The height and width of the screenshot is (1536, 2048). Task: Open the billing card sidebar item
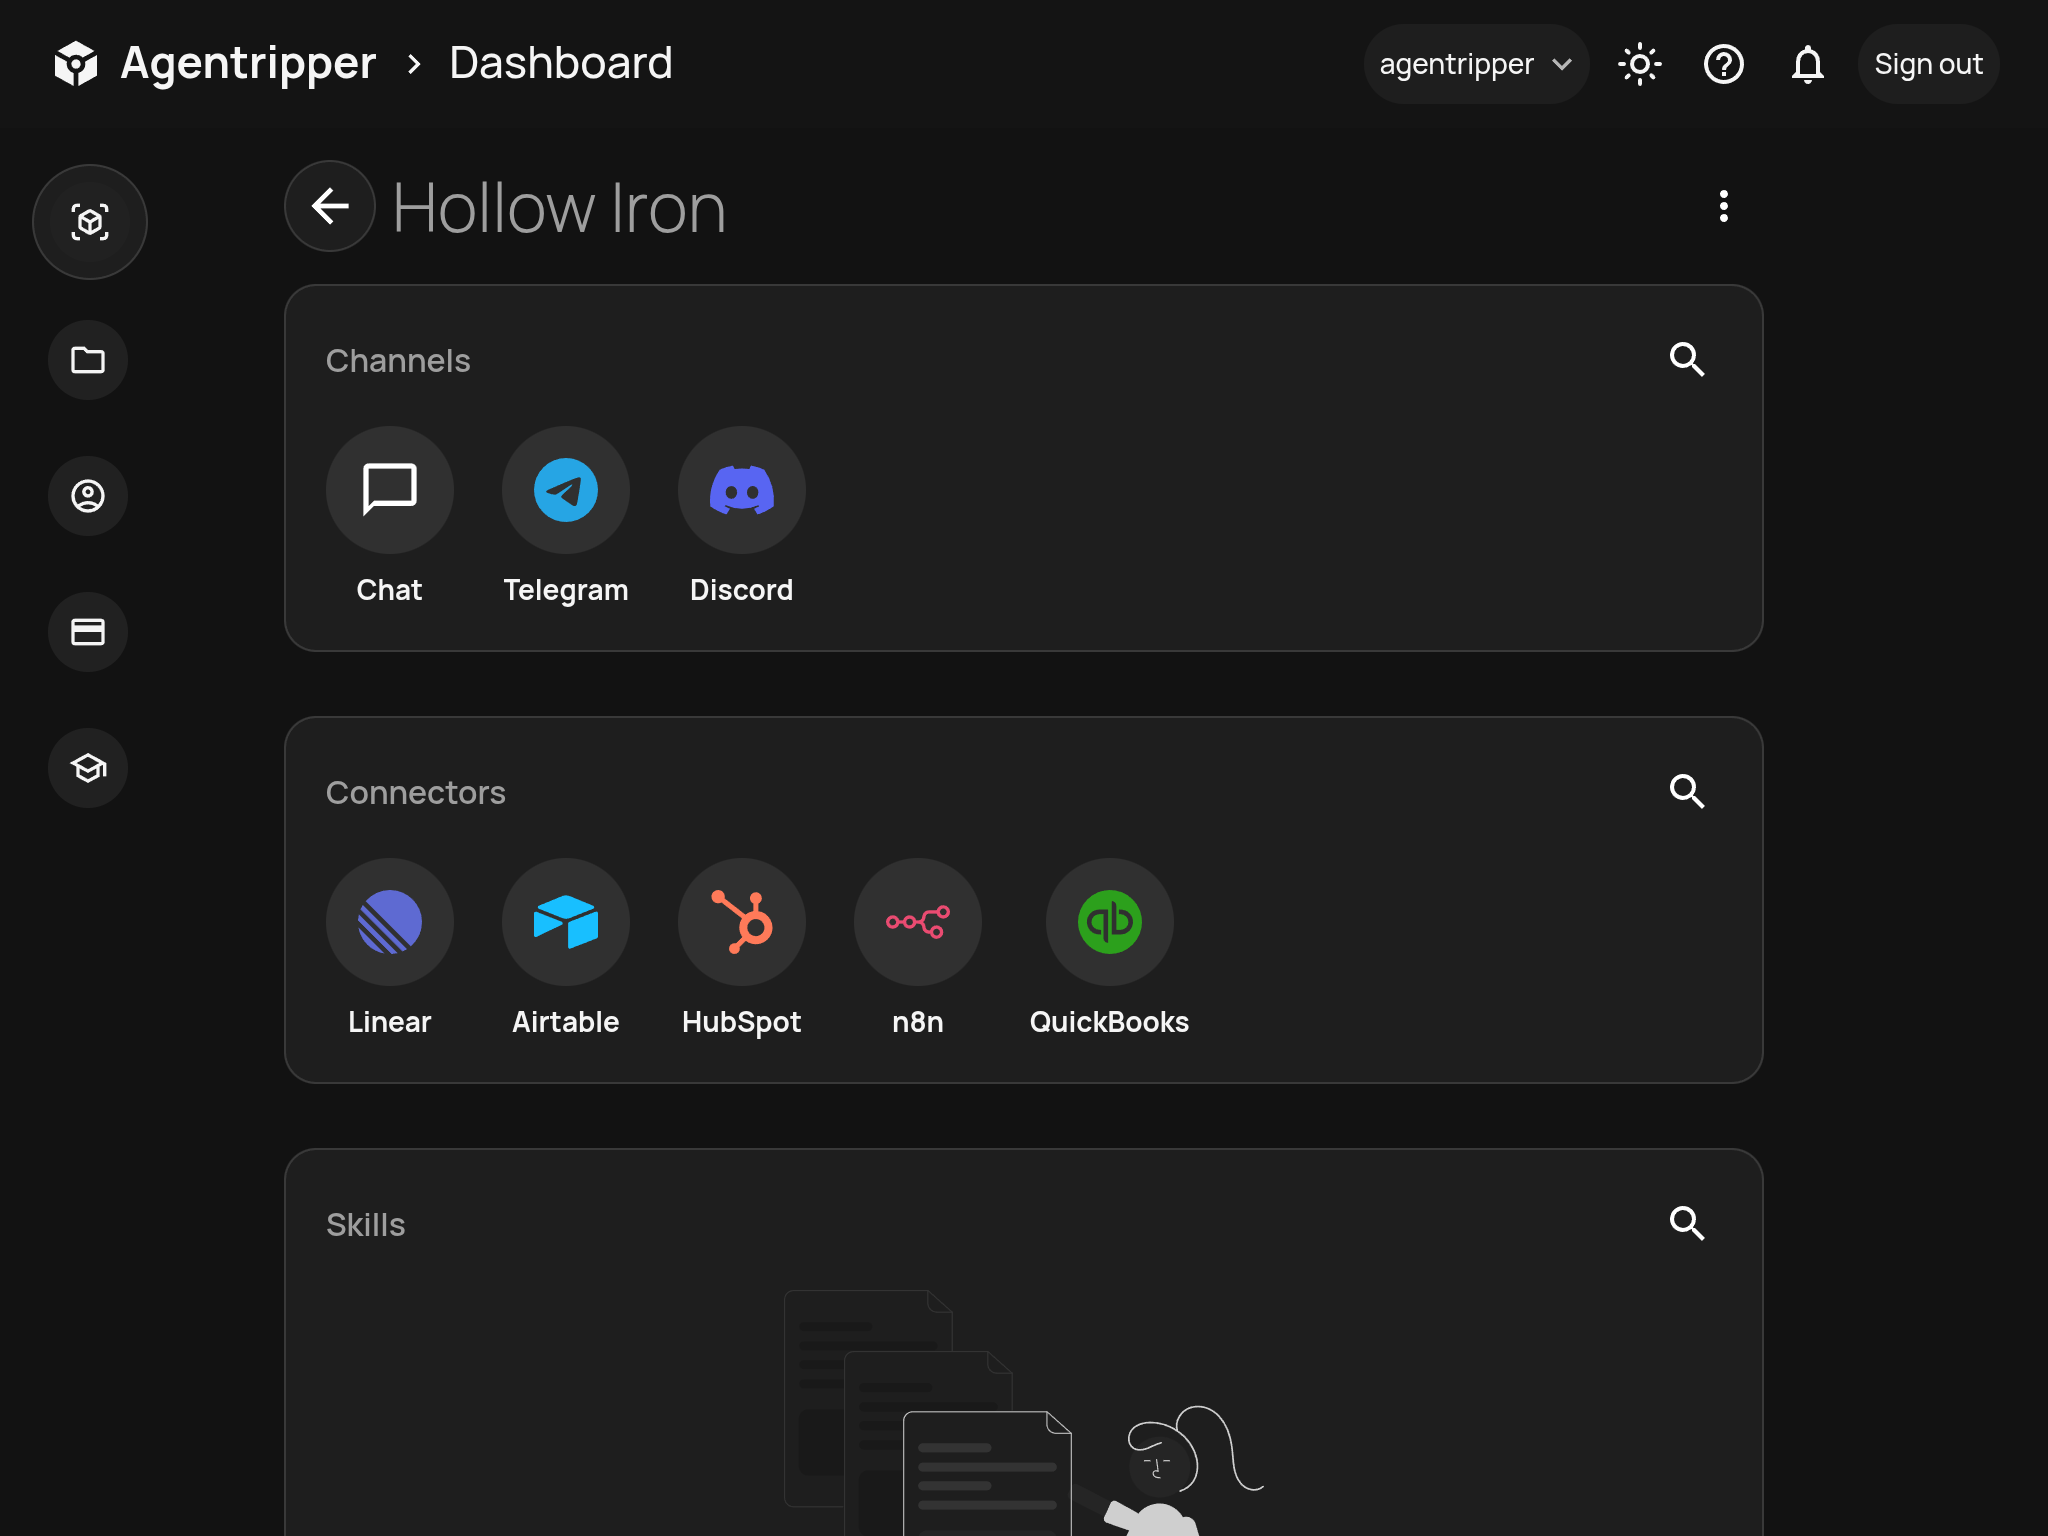(88, 632)
